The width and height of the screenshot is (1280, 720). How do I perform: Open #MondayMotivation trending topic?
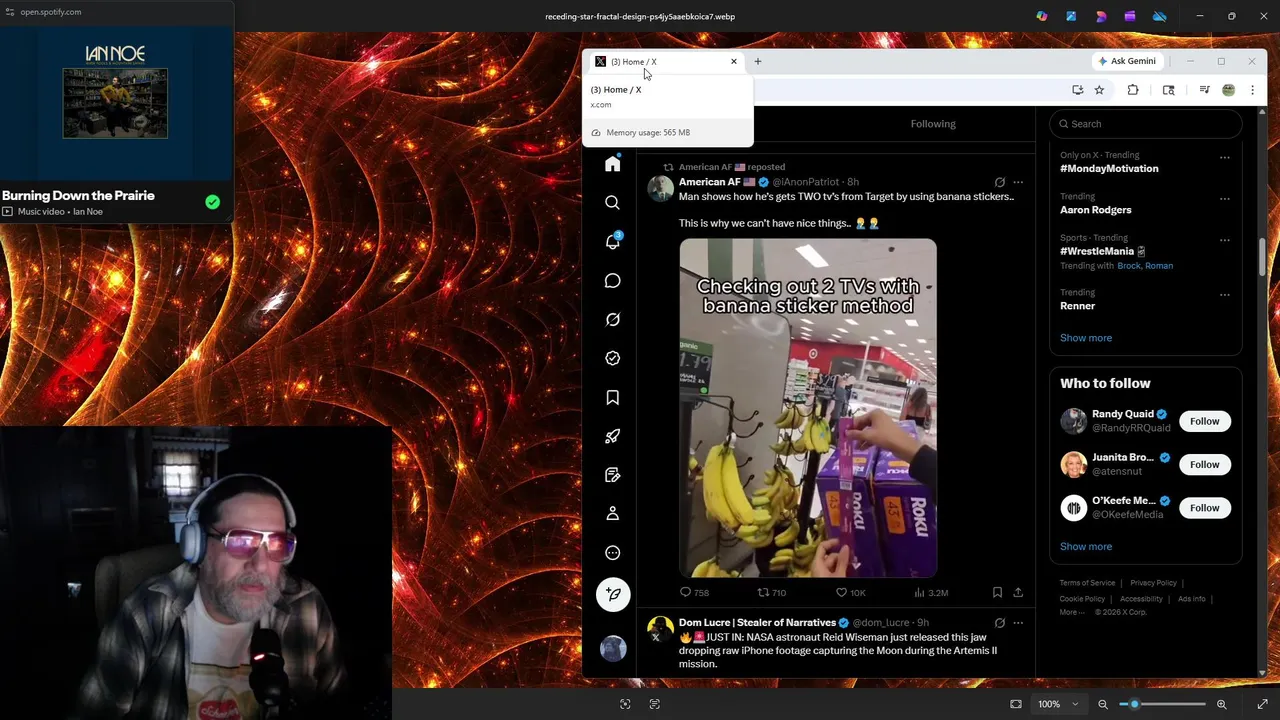1109,168
